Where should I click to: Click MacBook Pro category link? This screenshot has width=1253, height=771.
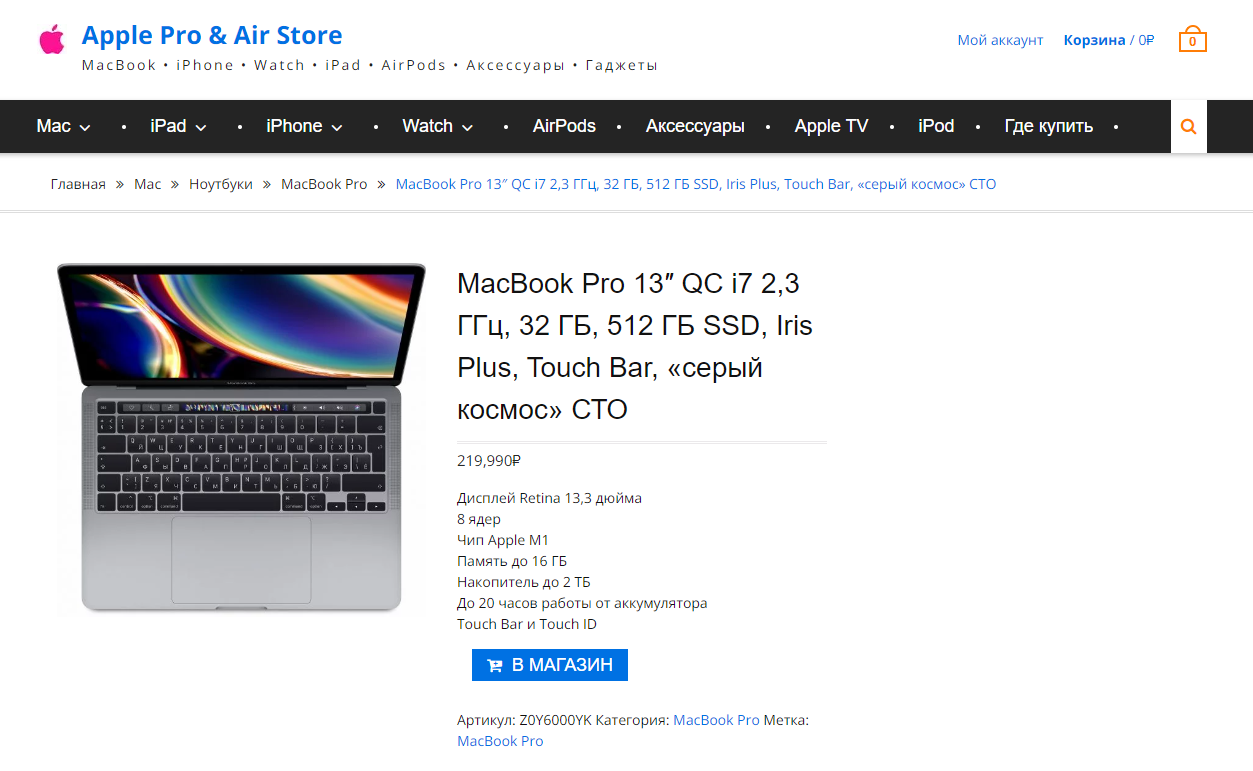tap(716, 720)
